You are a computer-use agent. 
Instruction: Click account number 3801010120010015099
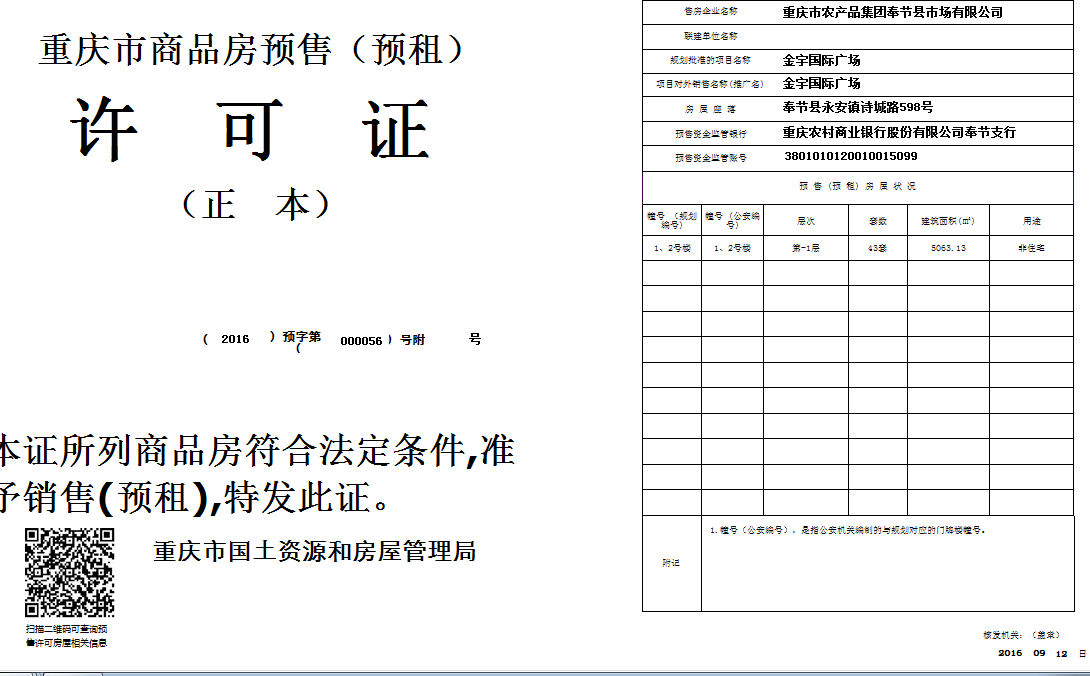(x=850, y=157)
